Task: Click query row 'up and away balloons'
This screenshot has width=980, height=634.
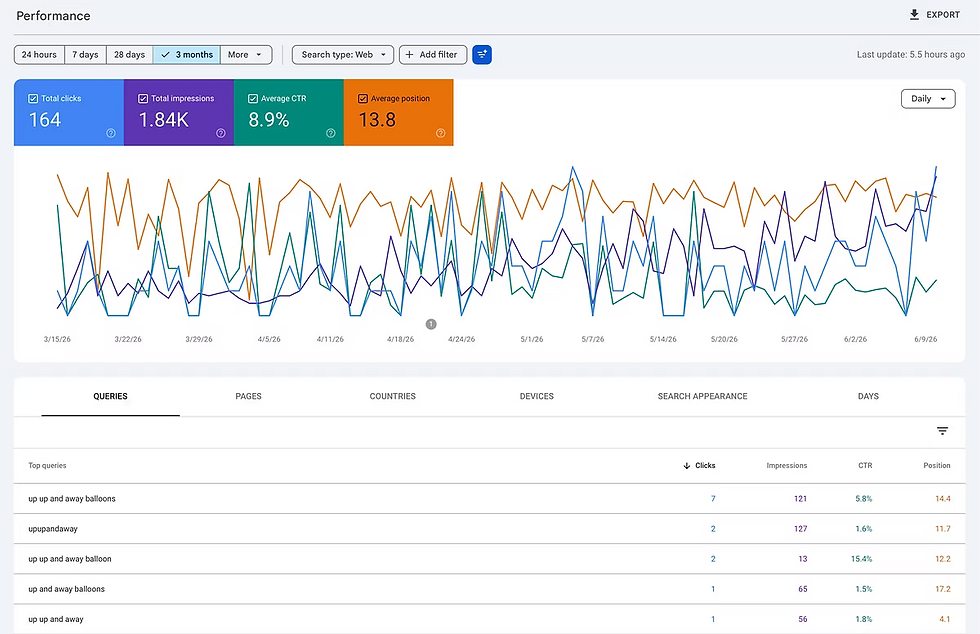Action: [489, 588]
